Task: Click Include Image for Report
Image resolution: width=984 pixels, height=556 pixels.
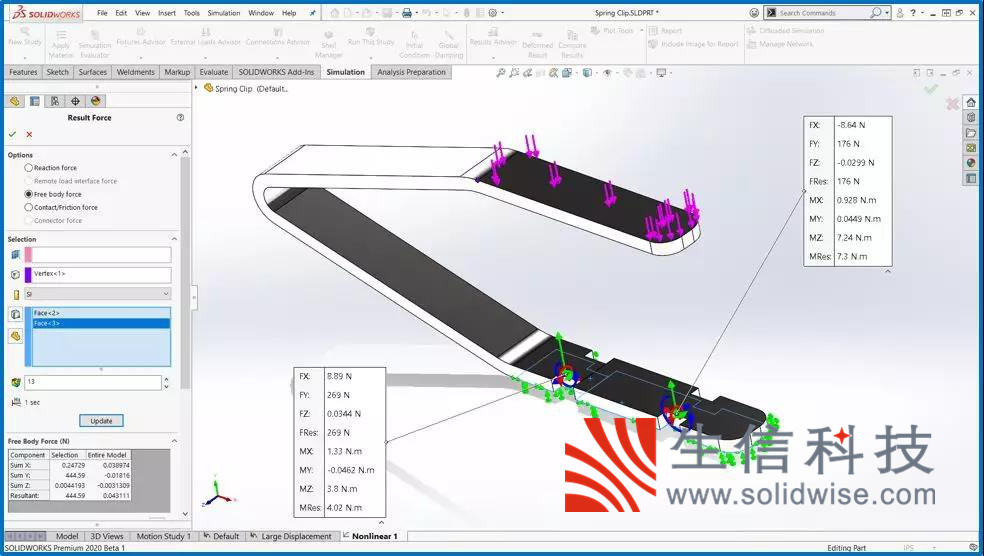Action: (693, 44)
